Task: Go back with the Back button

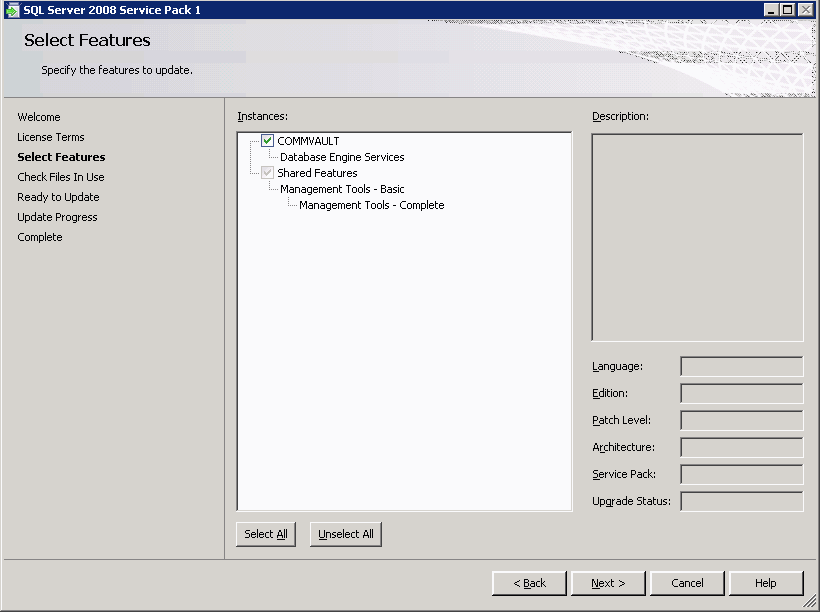Action: [x=529, y=583]
